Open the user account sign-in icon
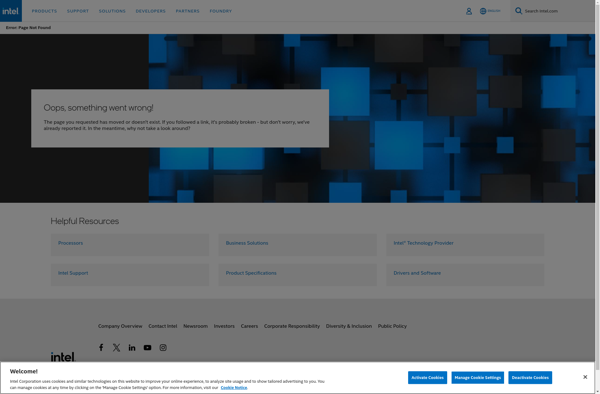The width and height of the screenshot is (600, 394). coord(469,11)
